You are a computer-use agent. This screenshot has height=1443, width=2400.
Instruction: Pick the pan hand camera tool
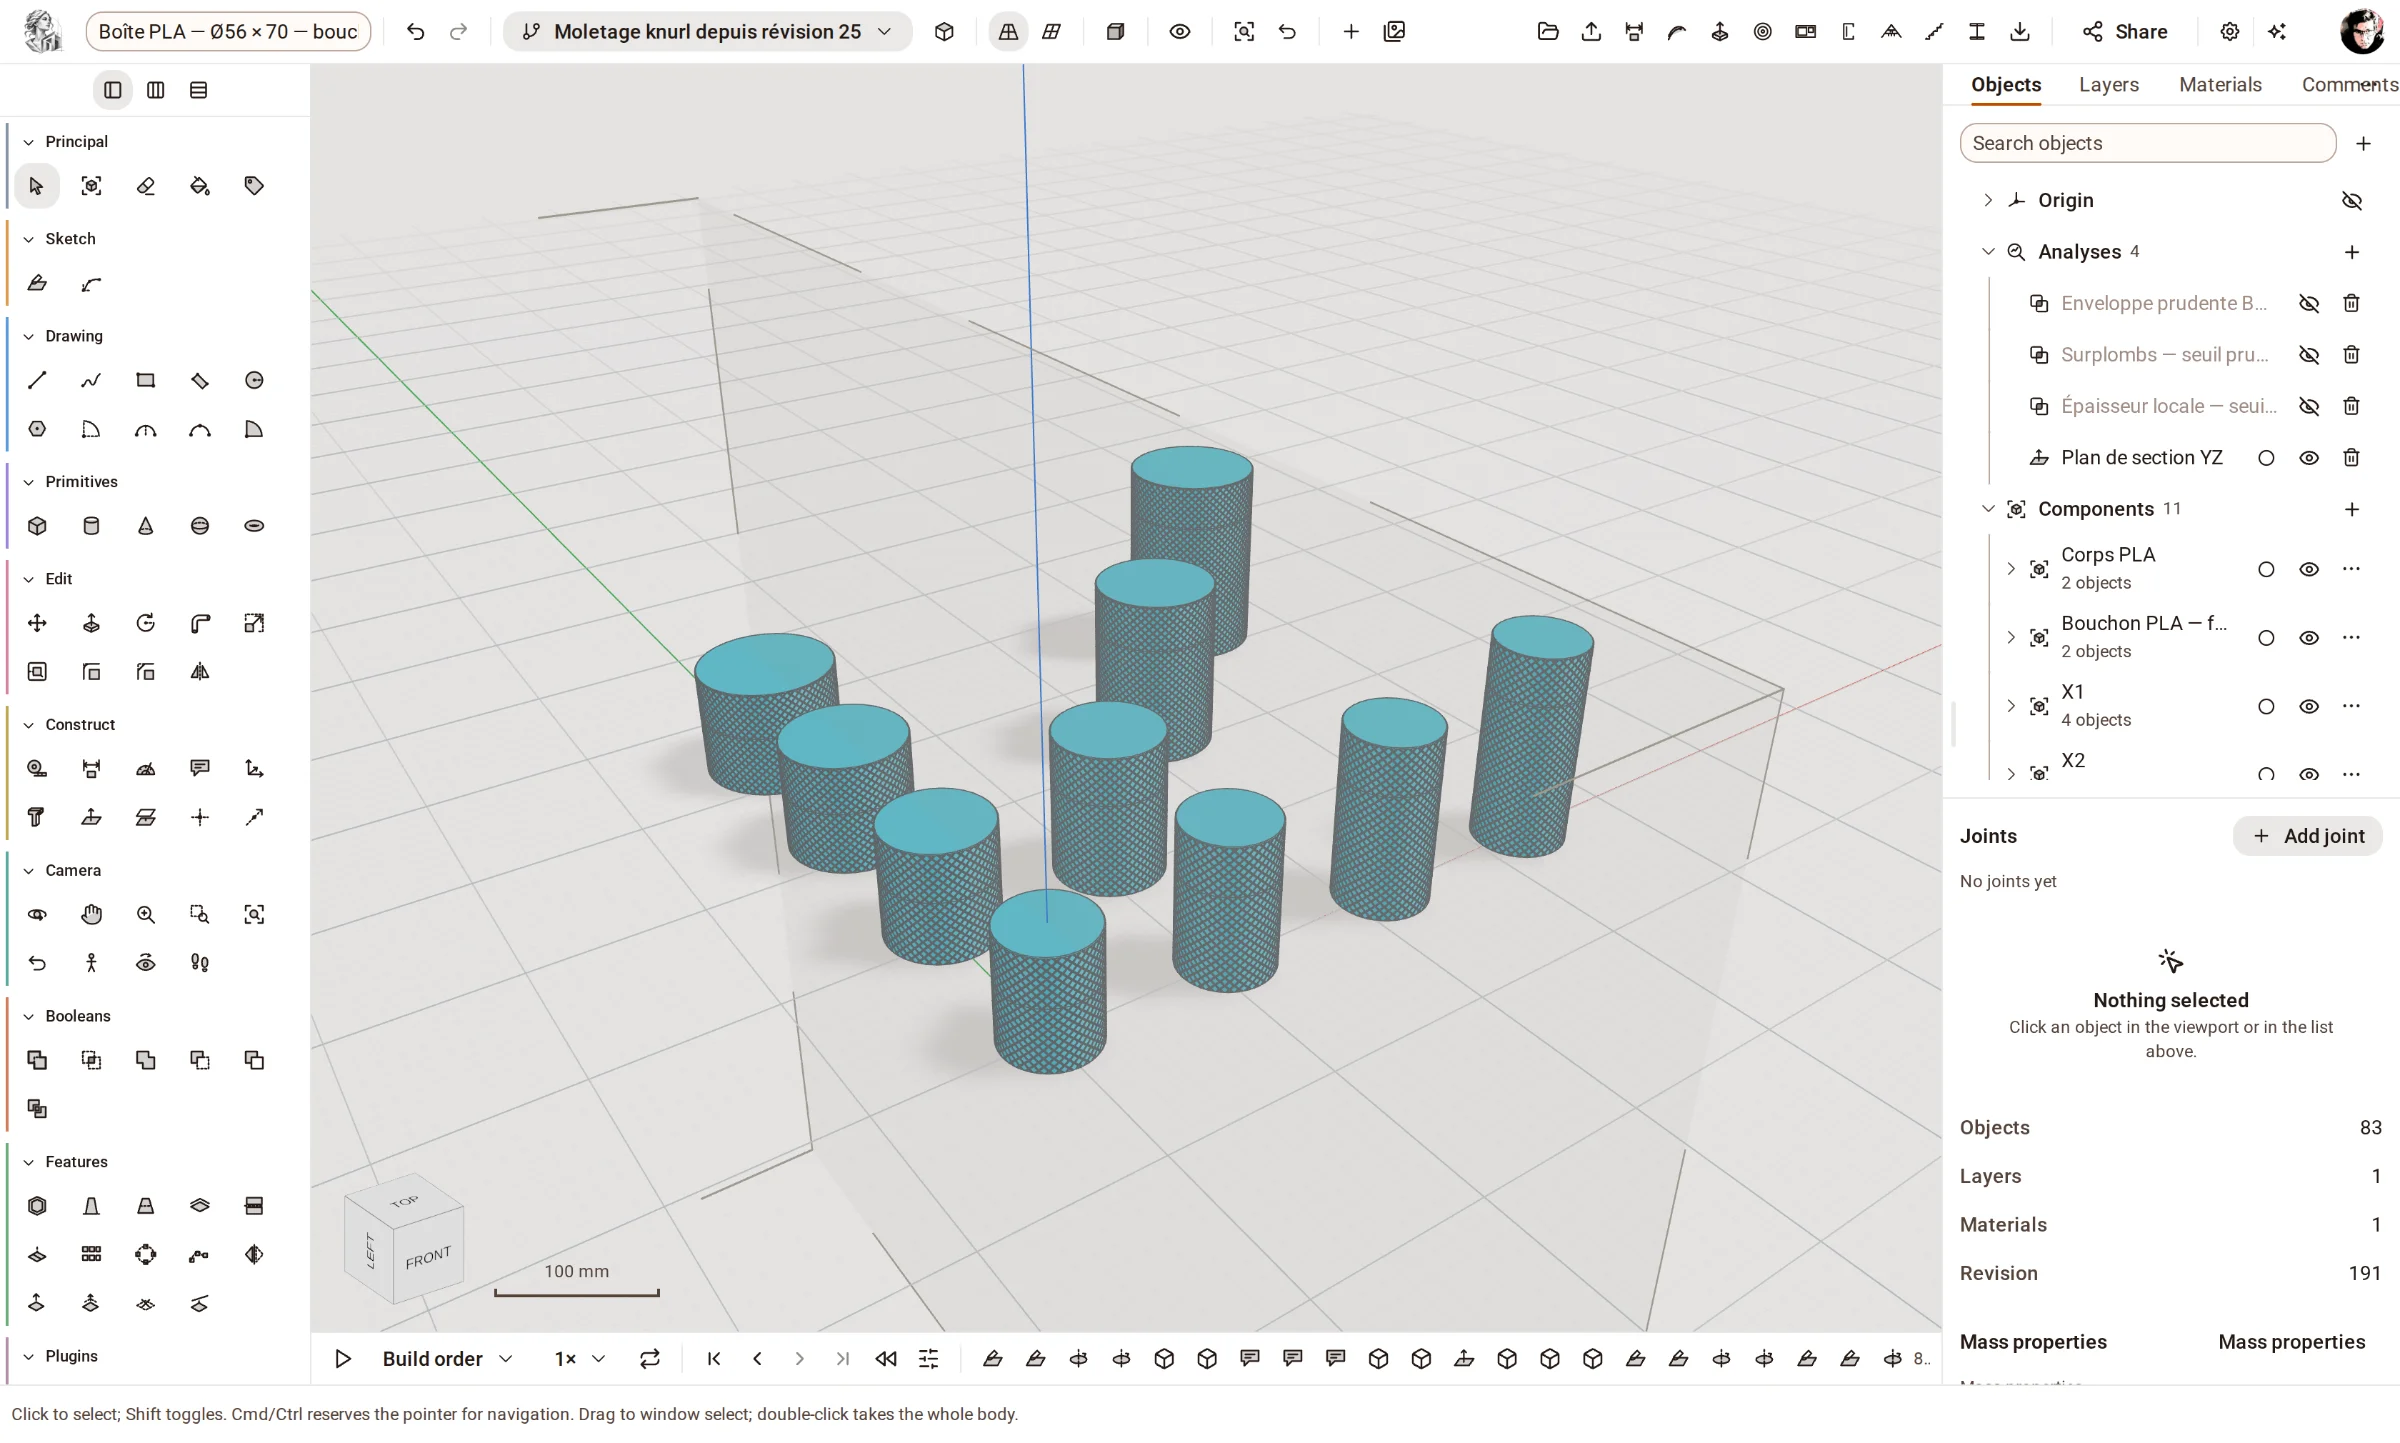click(91, 914)
